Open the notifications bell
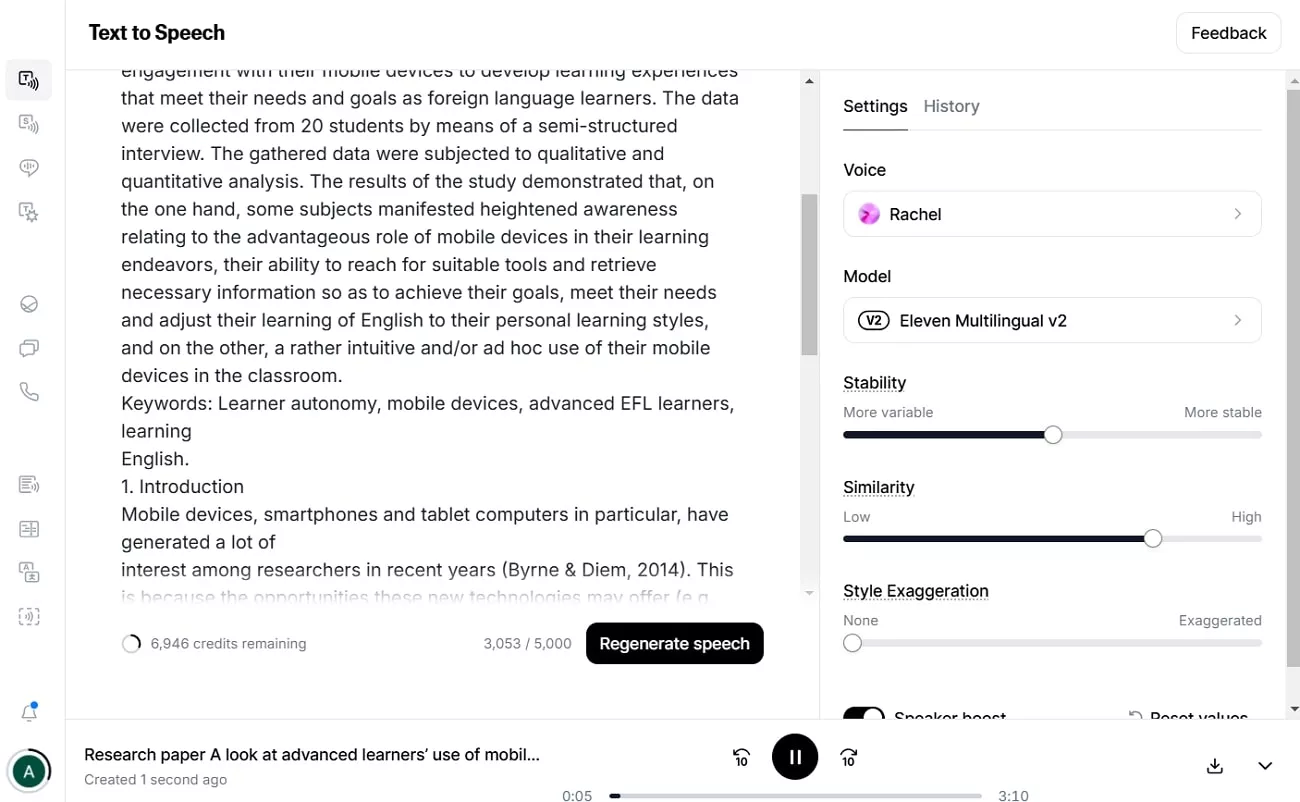Viewport: 1300px width, 802px height. click(x=29, y=711)
